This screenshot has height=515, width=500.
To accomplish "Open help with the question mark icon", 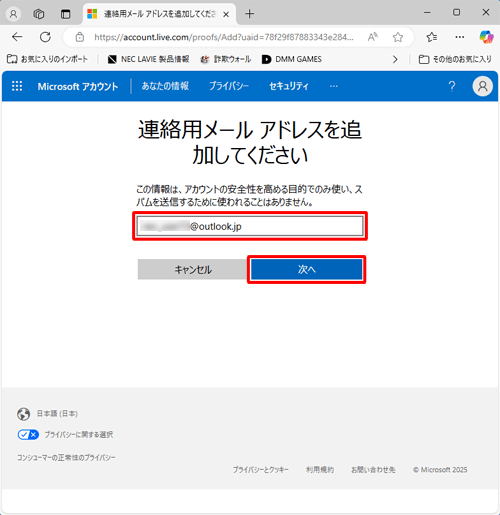I will coord(452,86).
